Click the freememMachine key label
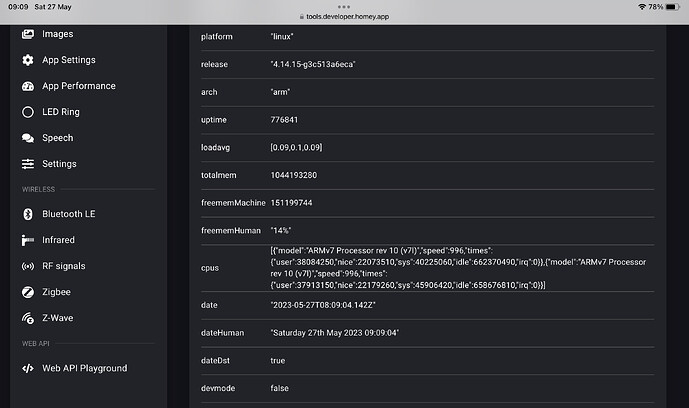 233,202
